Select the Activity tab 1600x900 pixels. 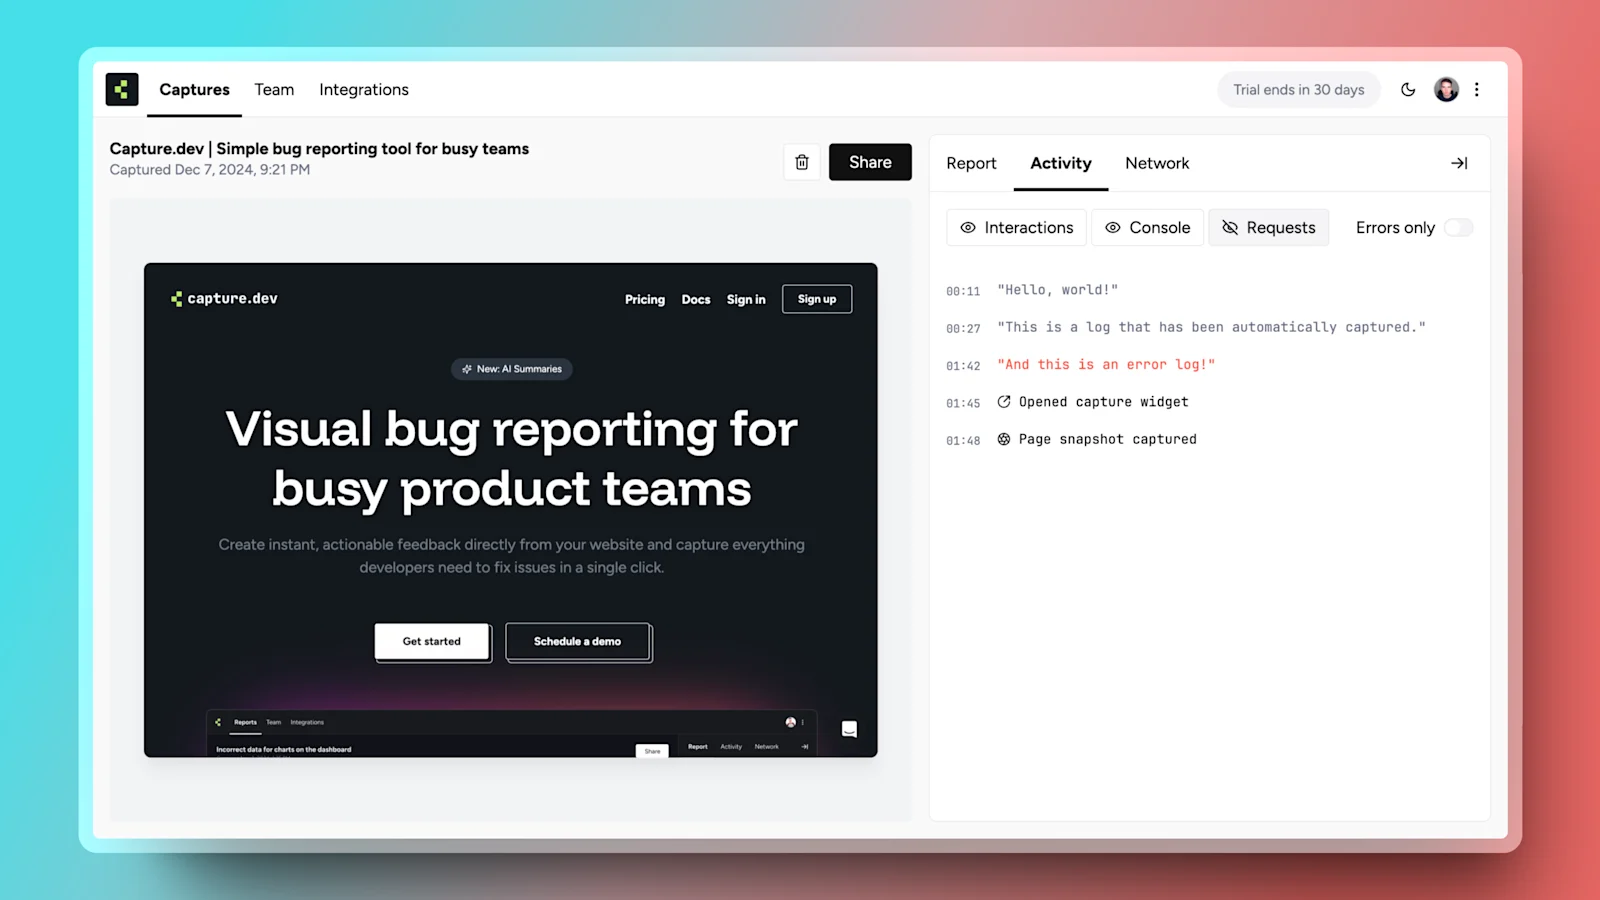pos(1061,163)
